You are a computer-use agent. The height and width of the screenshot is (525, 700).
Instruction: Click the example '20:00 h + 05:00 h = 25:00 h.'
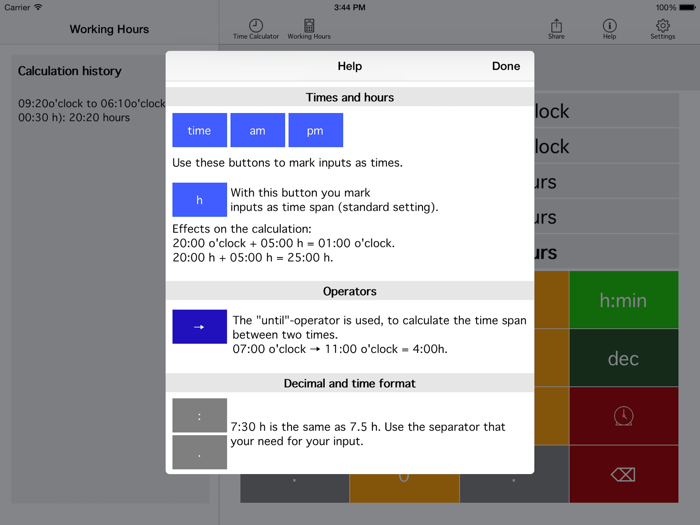[x=253, y=258]
